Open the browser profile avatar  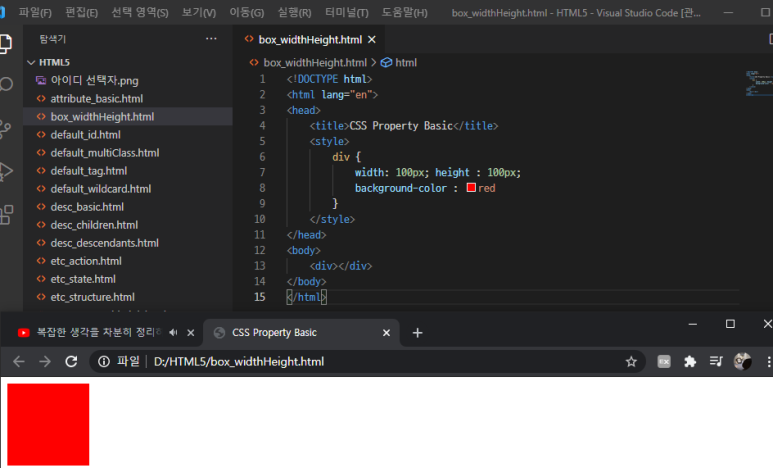[742, 361]
